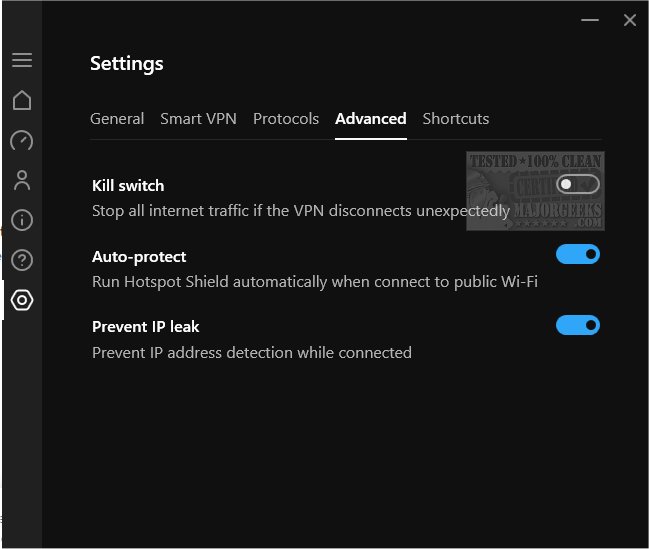Select the Advanced tab
This screenshot has width=649, height=549.
371,119
